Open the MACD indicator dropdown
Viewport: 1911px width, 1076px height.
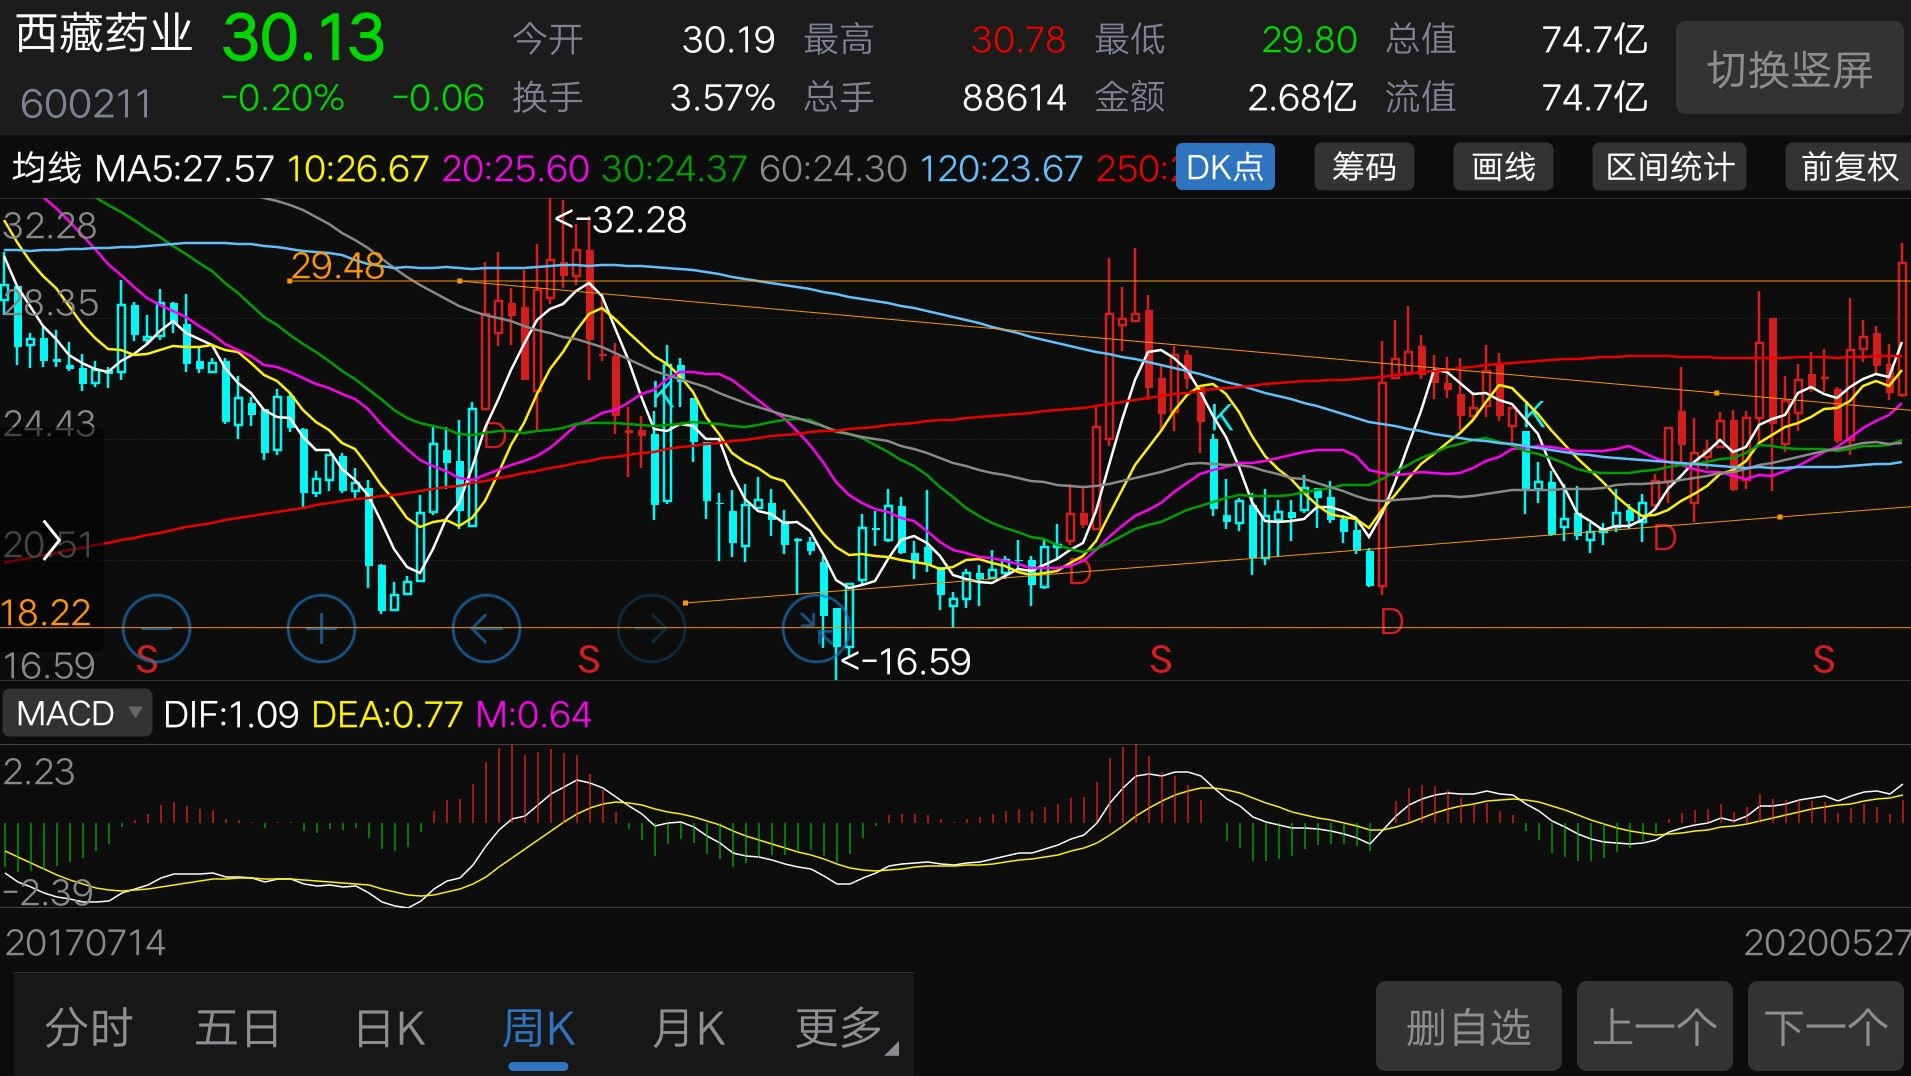coord(77,714)
